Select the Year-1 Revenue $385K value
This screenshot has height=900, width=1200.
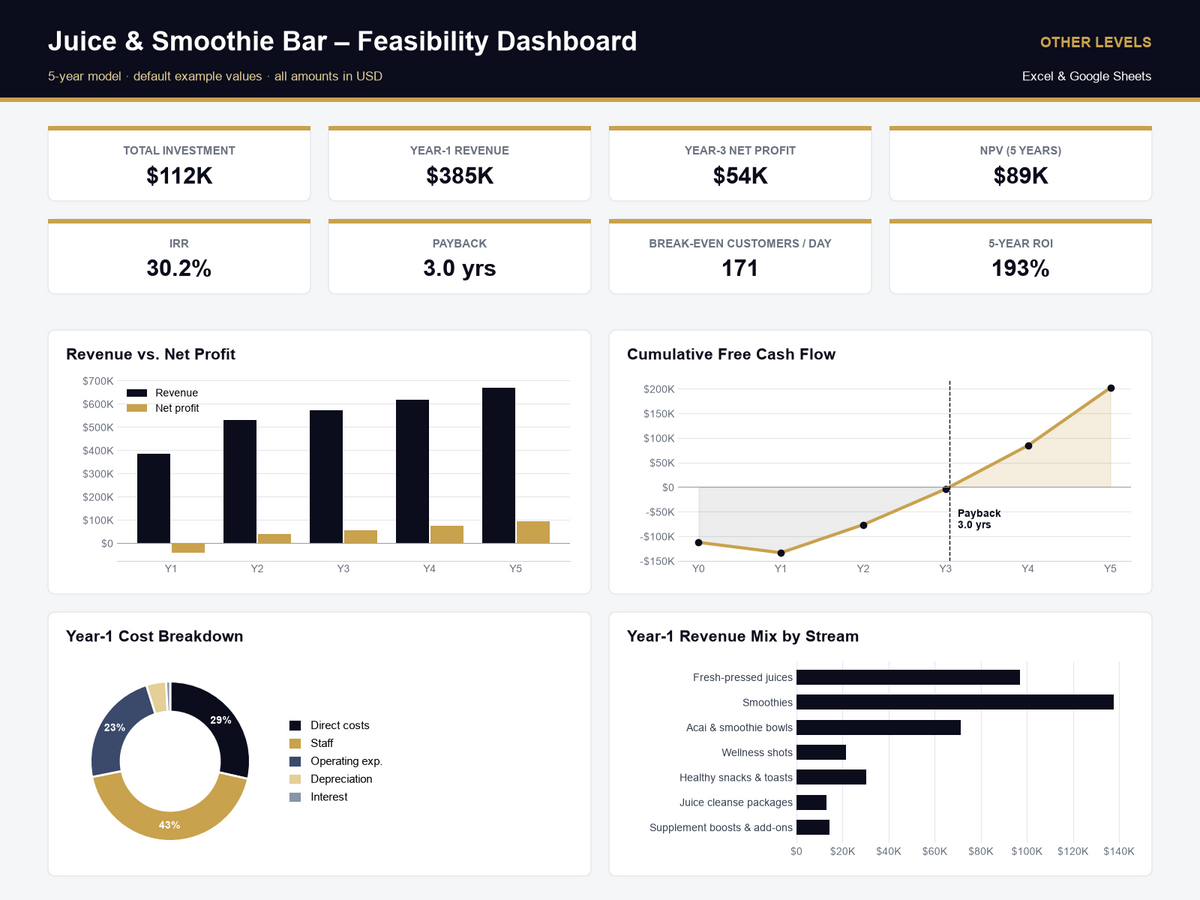(459, 176)
